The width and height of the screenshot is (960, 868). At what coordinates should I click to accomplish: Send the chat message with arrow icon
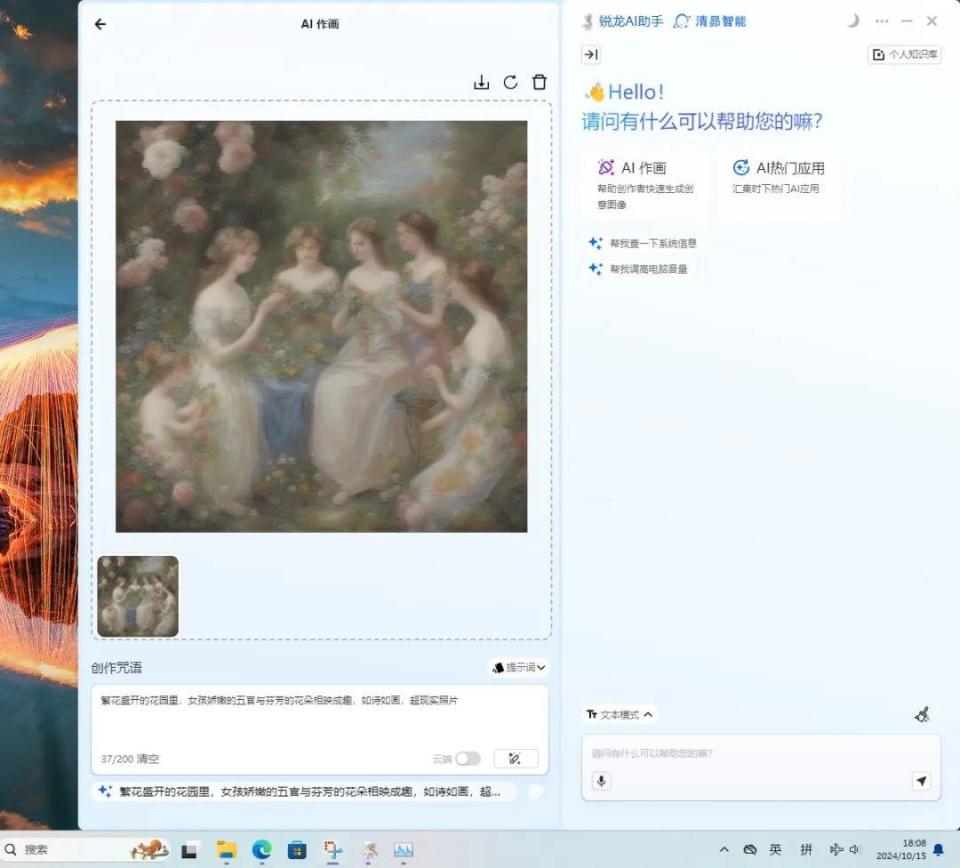(921, 781)
